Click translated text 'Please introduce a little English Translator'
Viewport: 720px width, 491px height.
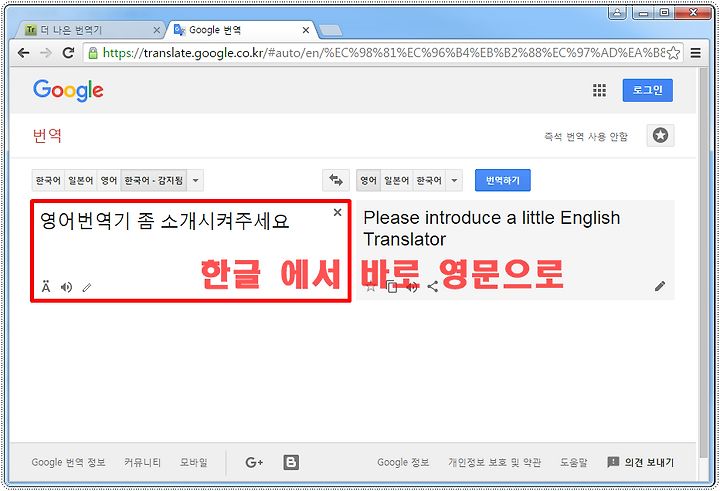(491, 228)
